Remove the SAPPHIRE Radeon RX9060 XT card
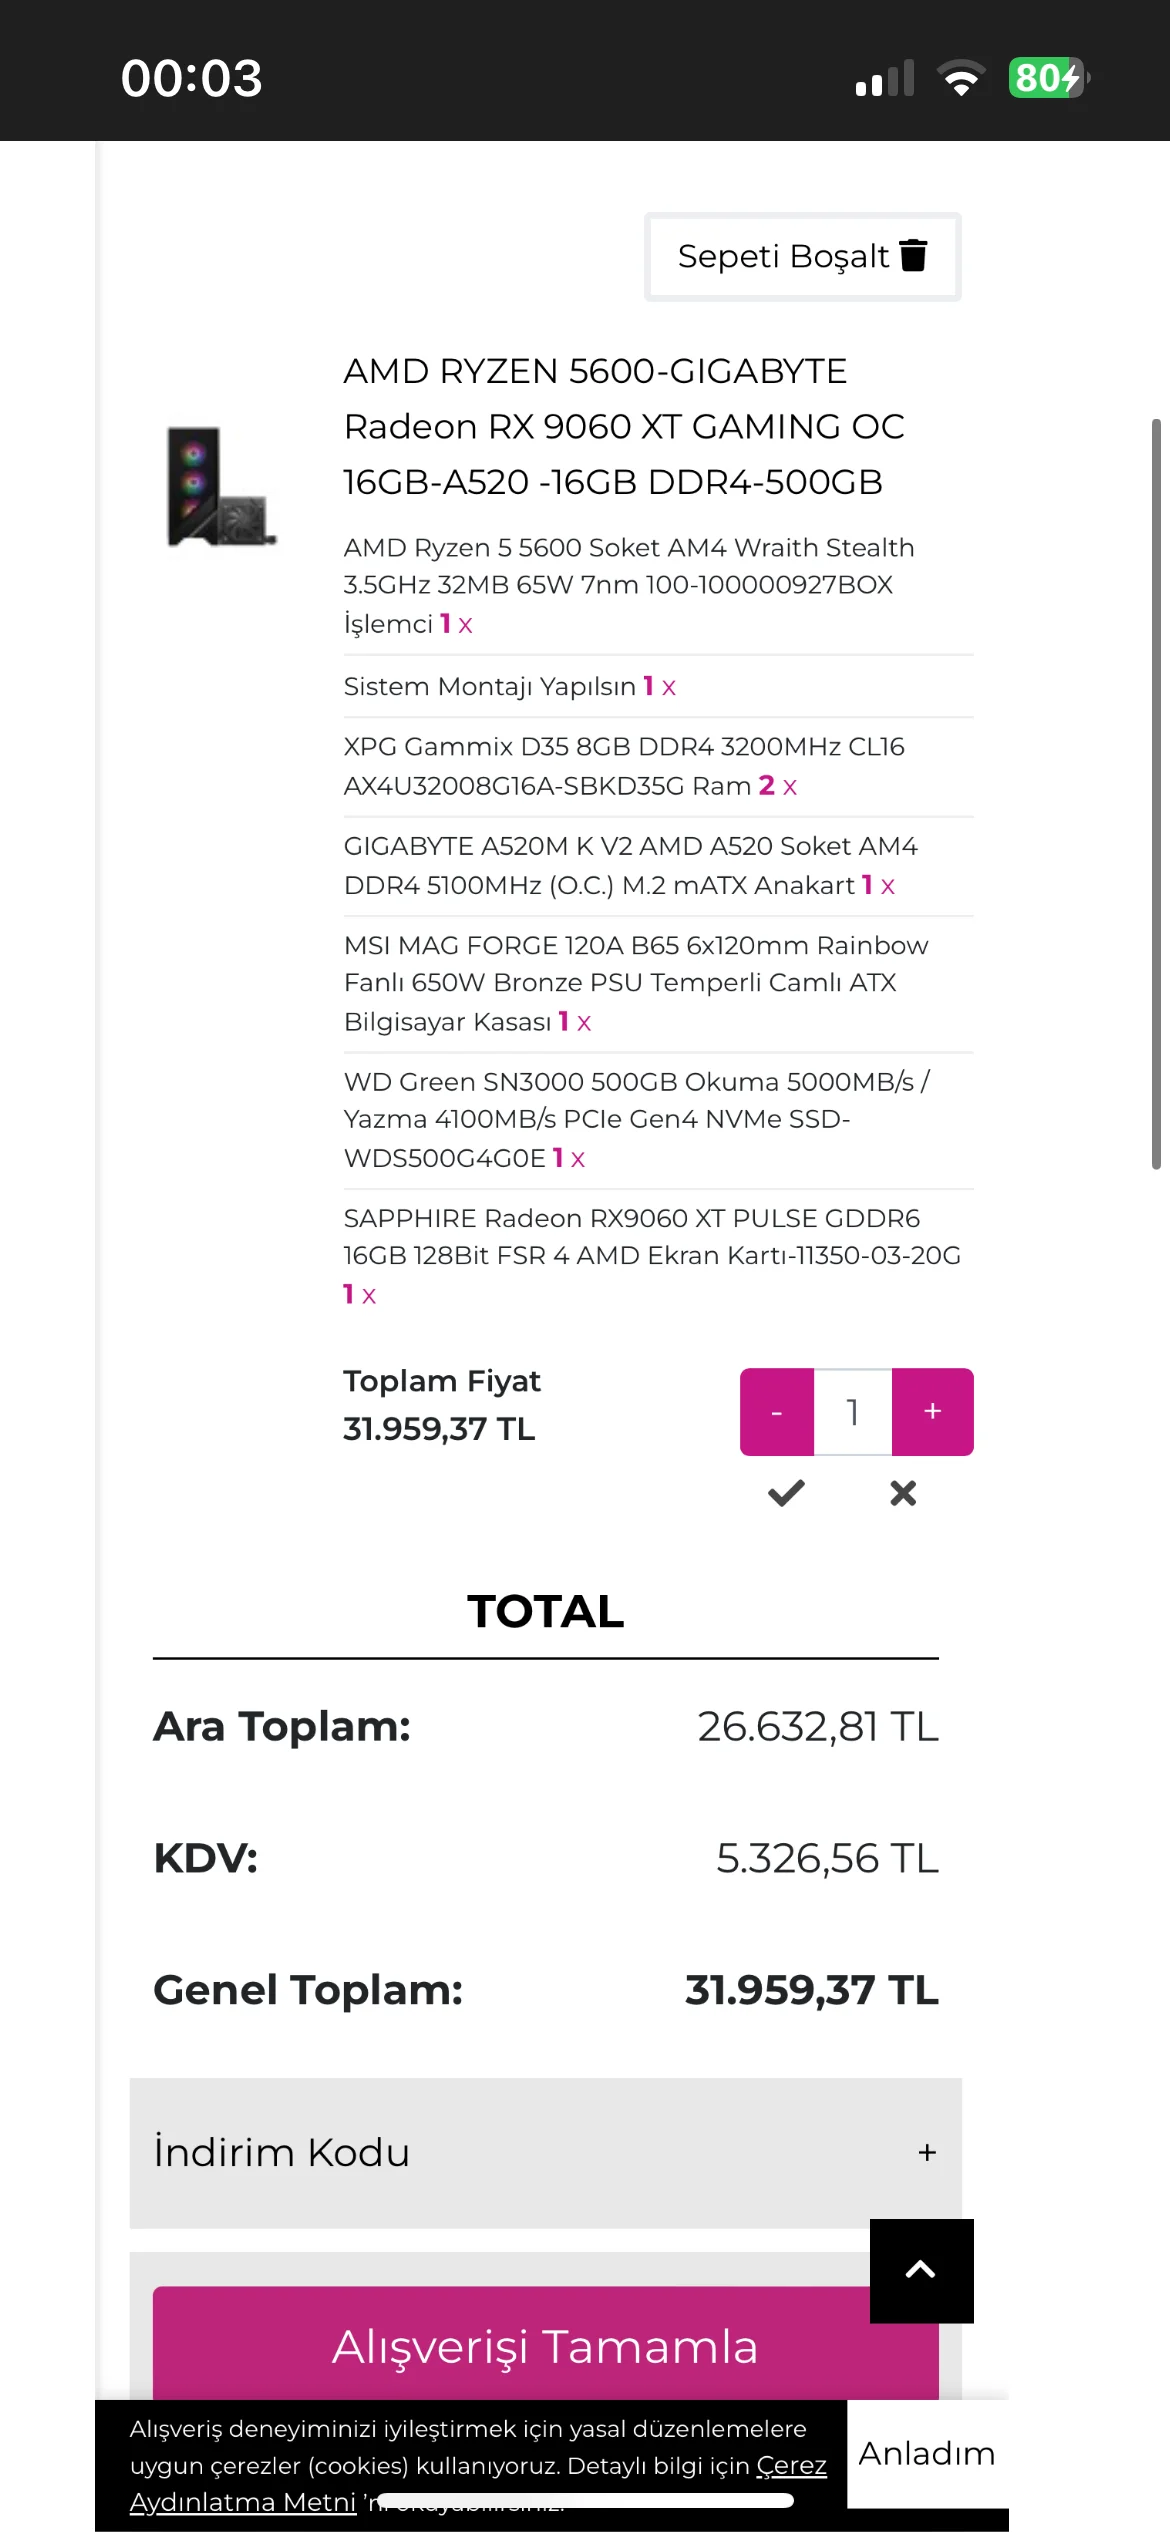1170x2532 pixels. [x=369, y=1296]
